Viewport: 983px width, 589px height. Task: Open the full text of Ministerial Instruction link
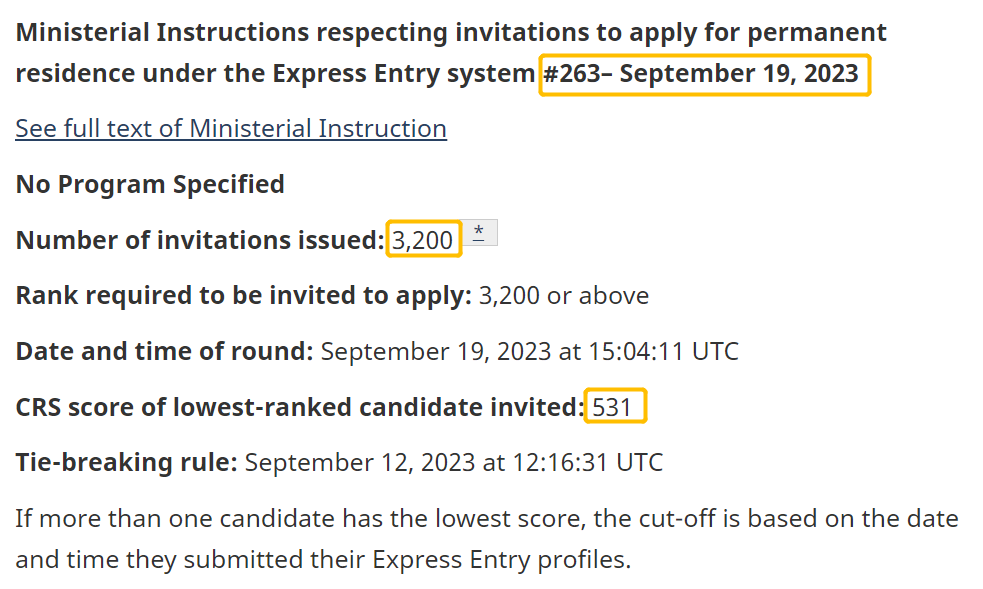(231, 129)
